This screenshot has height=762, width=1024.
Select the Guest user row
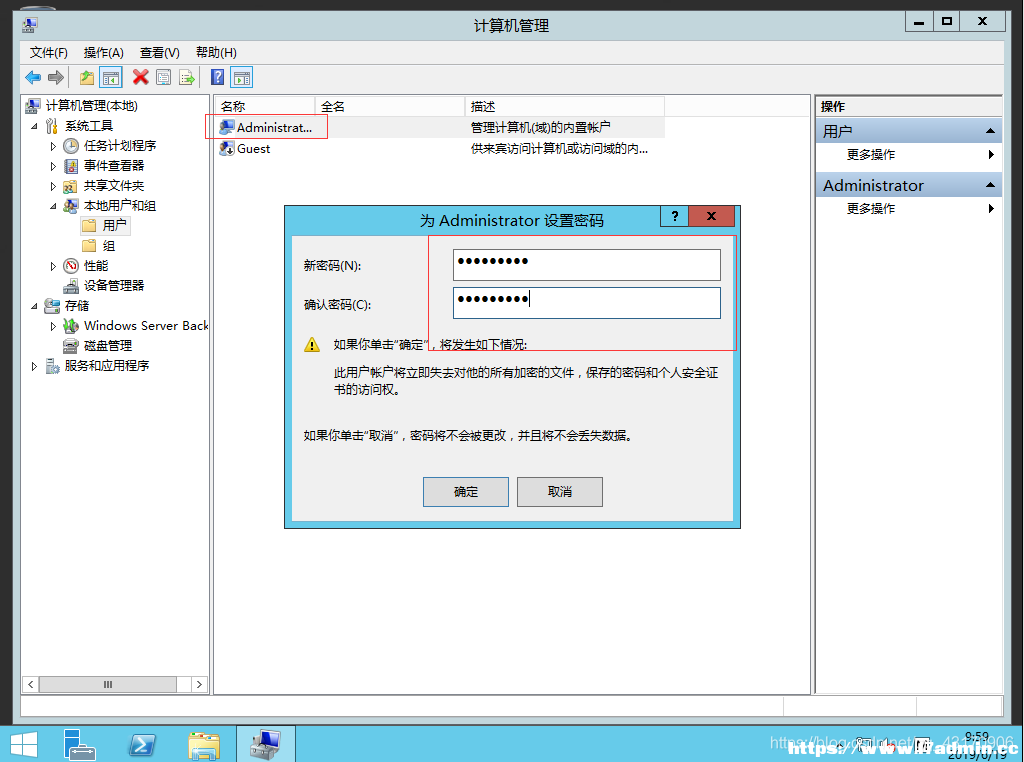[441, 149]
